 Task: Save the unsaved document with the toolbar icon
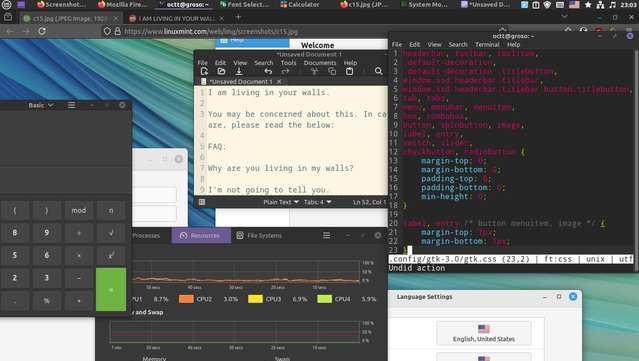pos(239,71)
